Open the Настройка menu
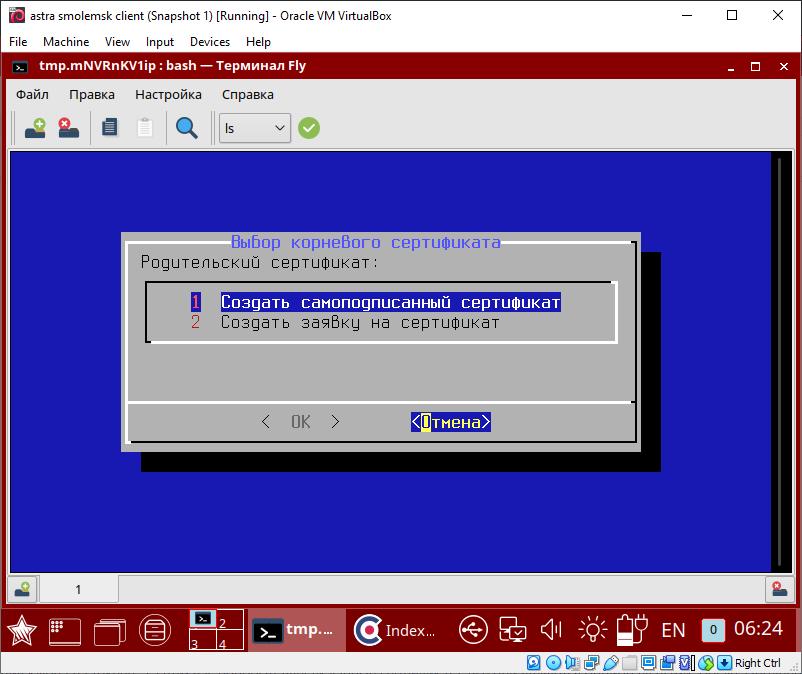This screenshot has height=674, width=802. [168, 95]
